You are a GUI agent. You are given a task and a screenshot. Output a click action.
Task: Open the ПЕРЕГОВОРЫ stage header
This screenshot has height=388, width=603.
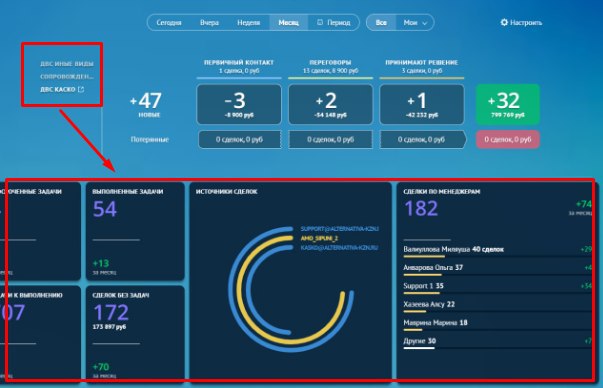click(330, 66)
